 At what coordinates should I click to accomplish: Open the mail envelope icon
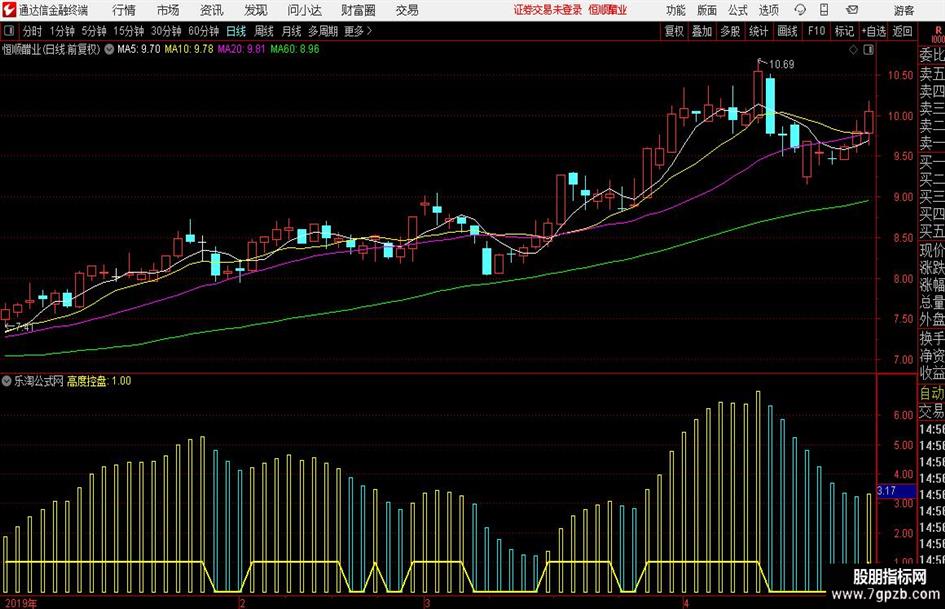coord(852,10)
